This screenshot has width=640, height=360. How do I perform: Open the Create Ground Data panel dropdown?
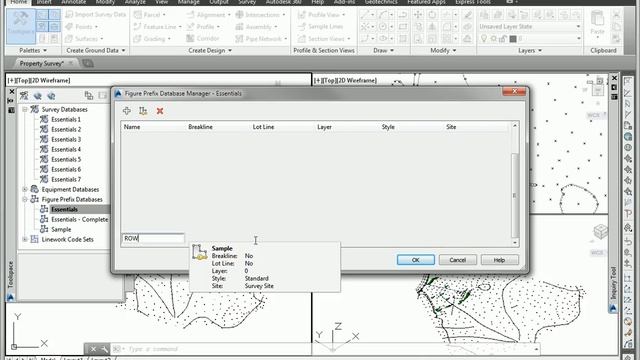point(96,50)
